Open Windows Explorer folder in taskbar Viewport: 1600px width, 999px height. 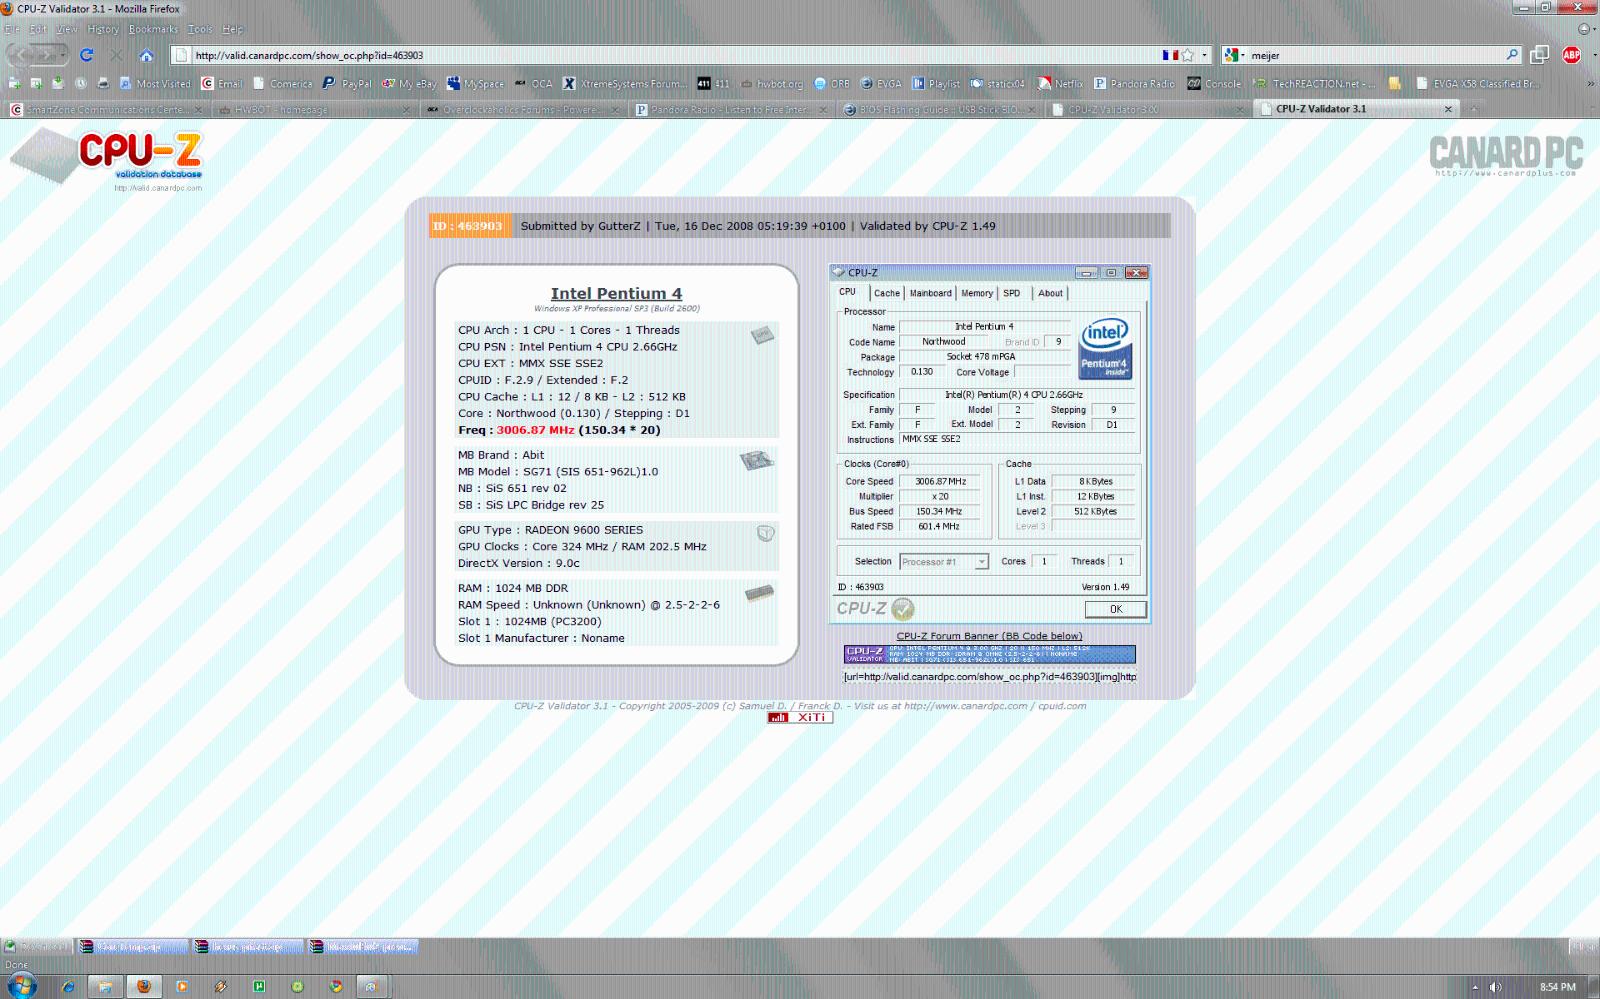pyautogui.click(x=105, y=987)
